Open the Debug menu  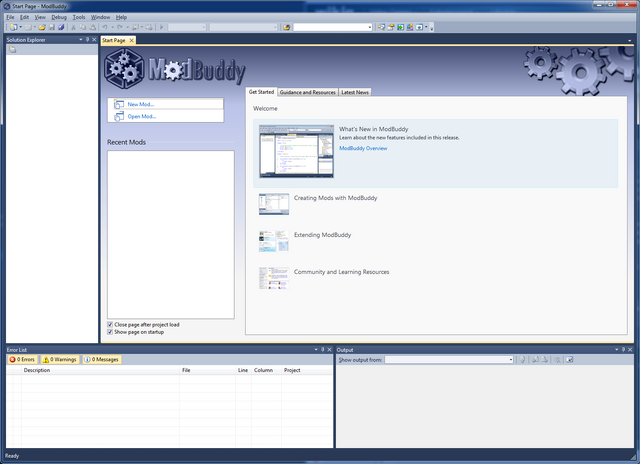click(x=59, y=17)
